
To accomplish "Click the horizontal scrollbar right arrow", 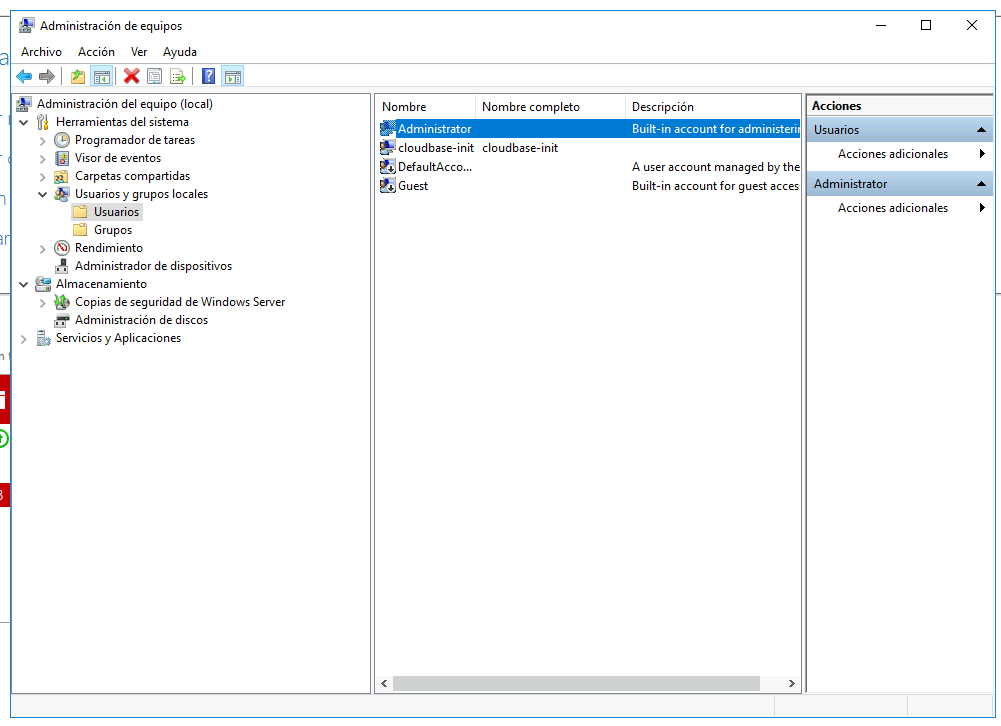I will click(792, 683).
